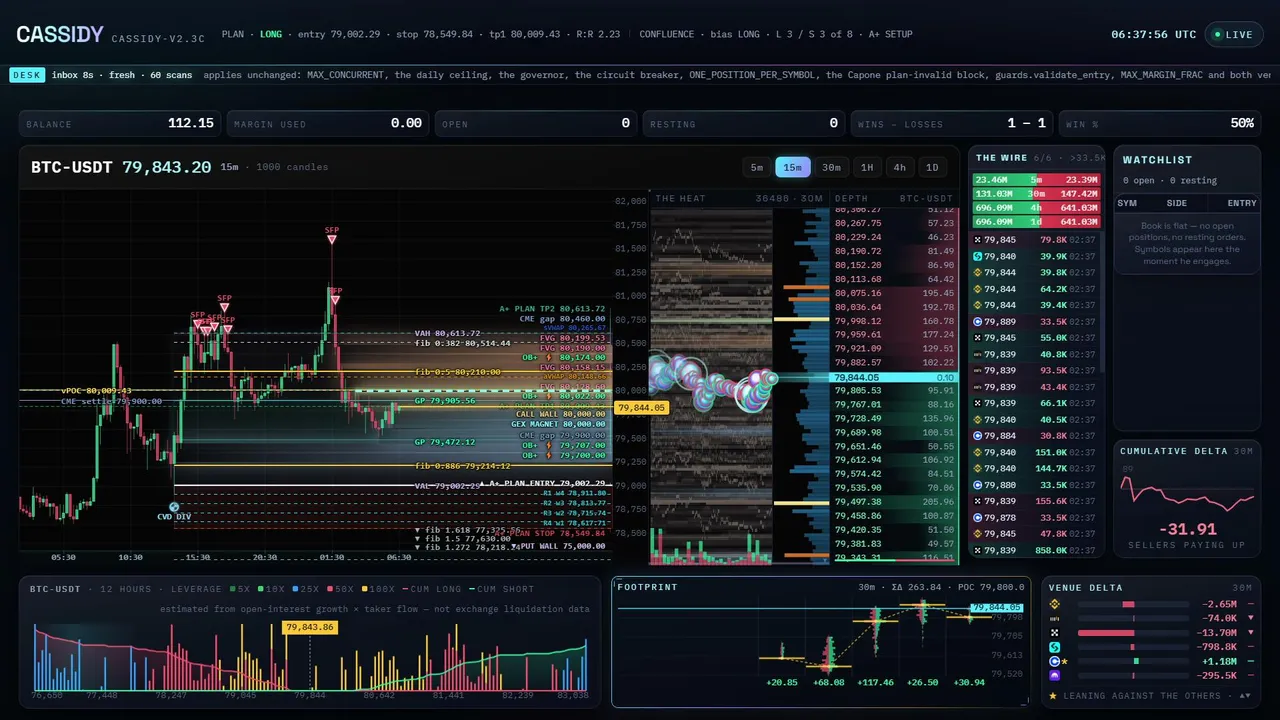1280x720 pixels.
Task: Click the WIN % 50% stat card
Action: 1160,123
